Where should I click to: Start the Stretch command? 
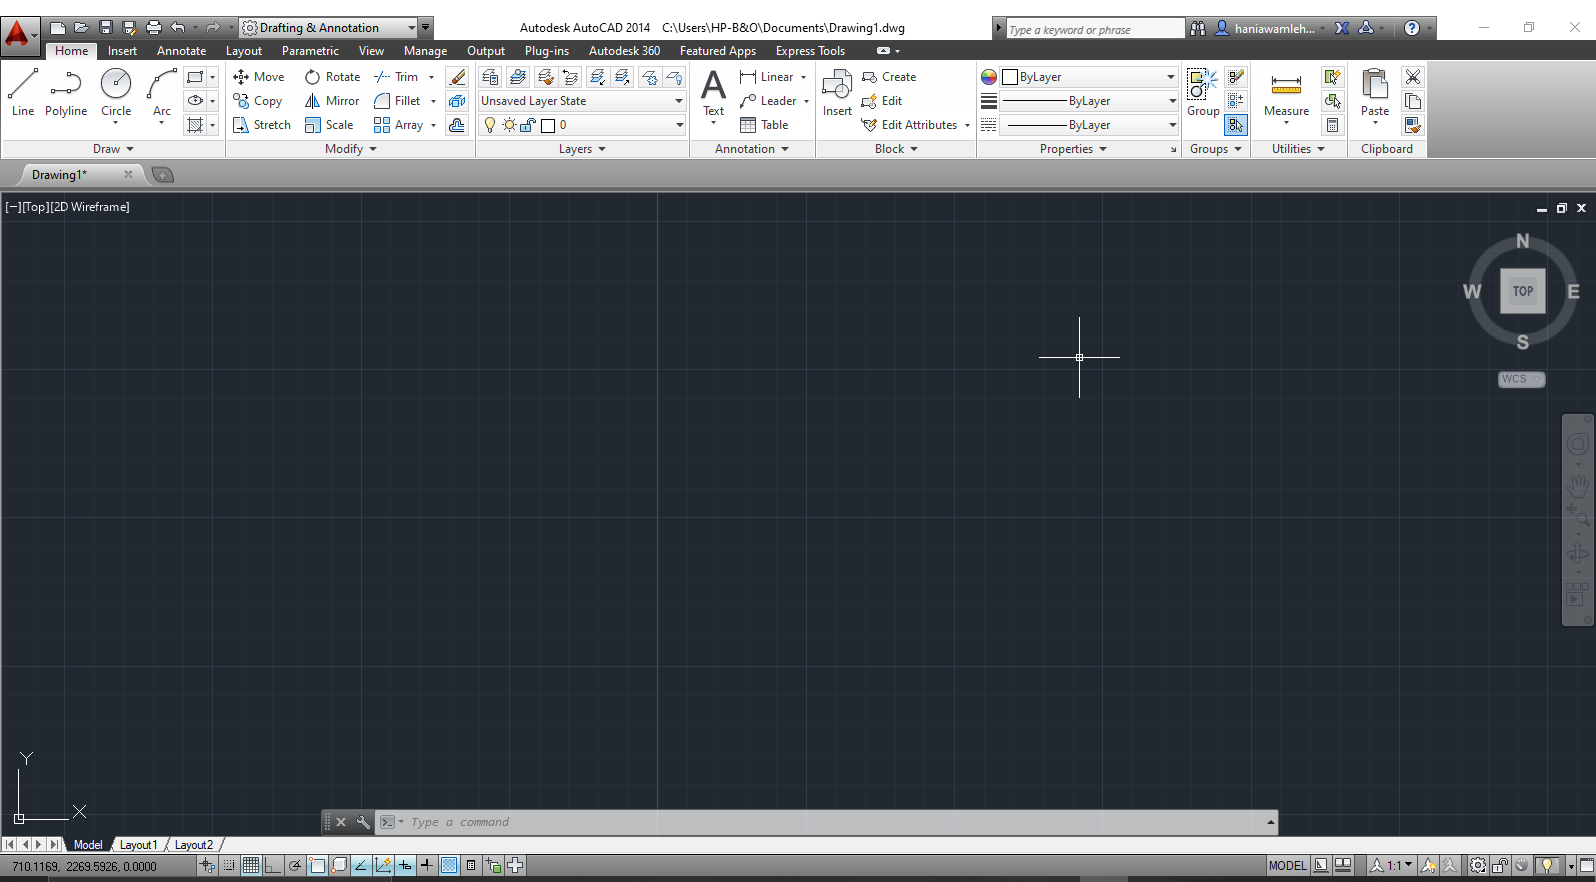(x=262, y=125)
